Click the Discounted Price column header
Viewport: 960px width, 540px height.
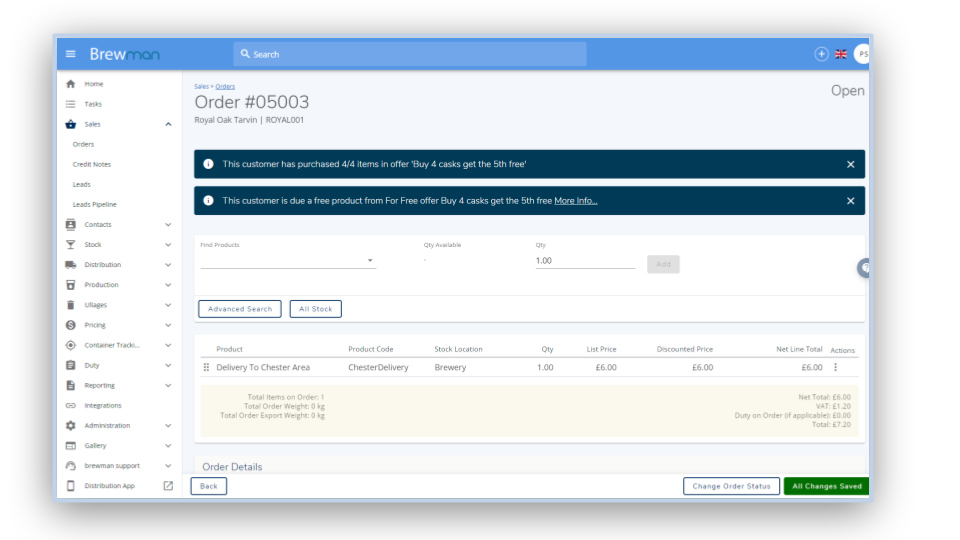coord(684,349)
